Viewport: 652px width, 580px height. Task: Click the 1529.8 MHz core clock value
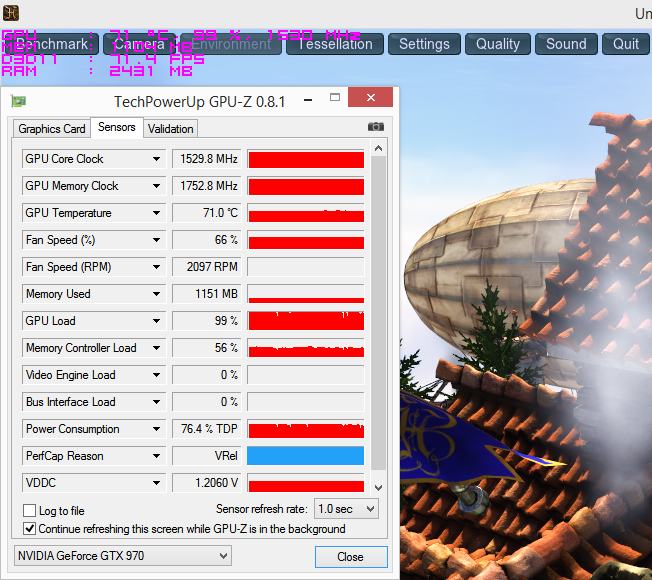[207, 159]
